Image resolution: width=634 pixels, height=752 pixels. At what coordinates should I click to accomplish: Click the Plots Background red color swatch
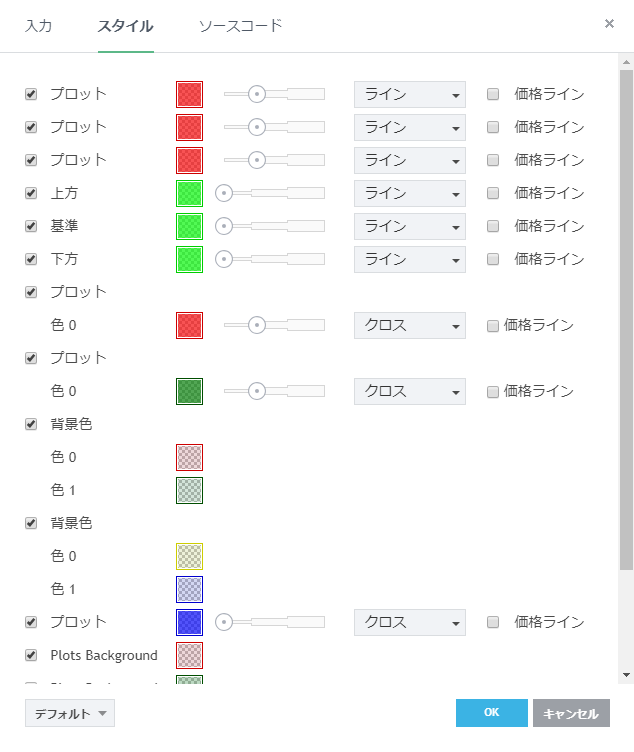point(189,655)
